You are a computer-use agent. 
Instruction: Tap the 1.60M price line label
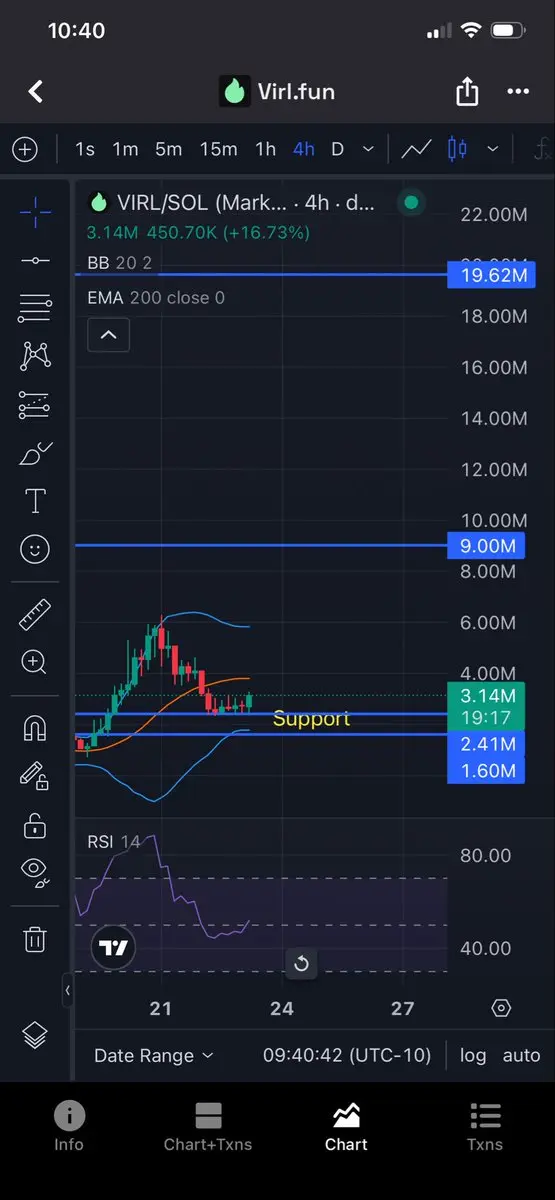click(x=487, y=770)
